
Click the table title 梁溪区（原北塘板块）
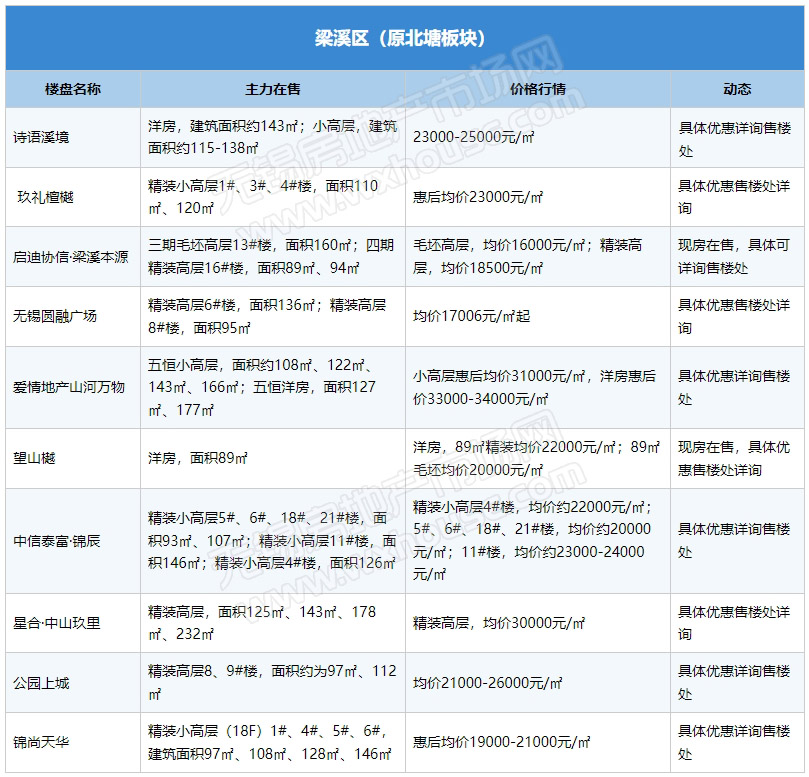[x=400, y=38]
